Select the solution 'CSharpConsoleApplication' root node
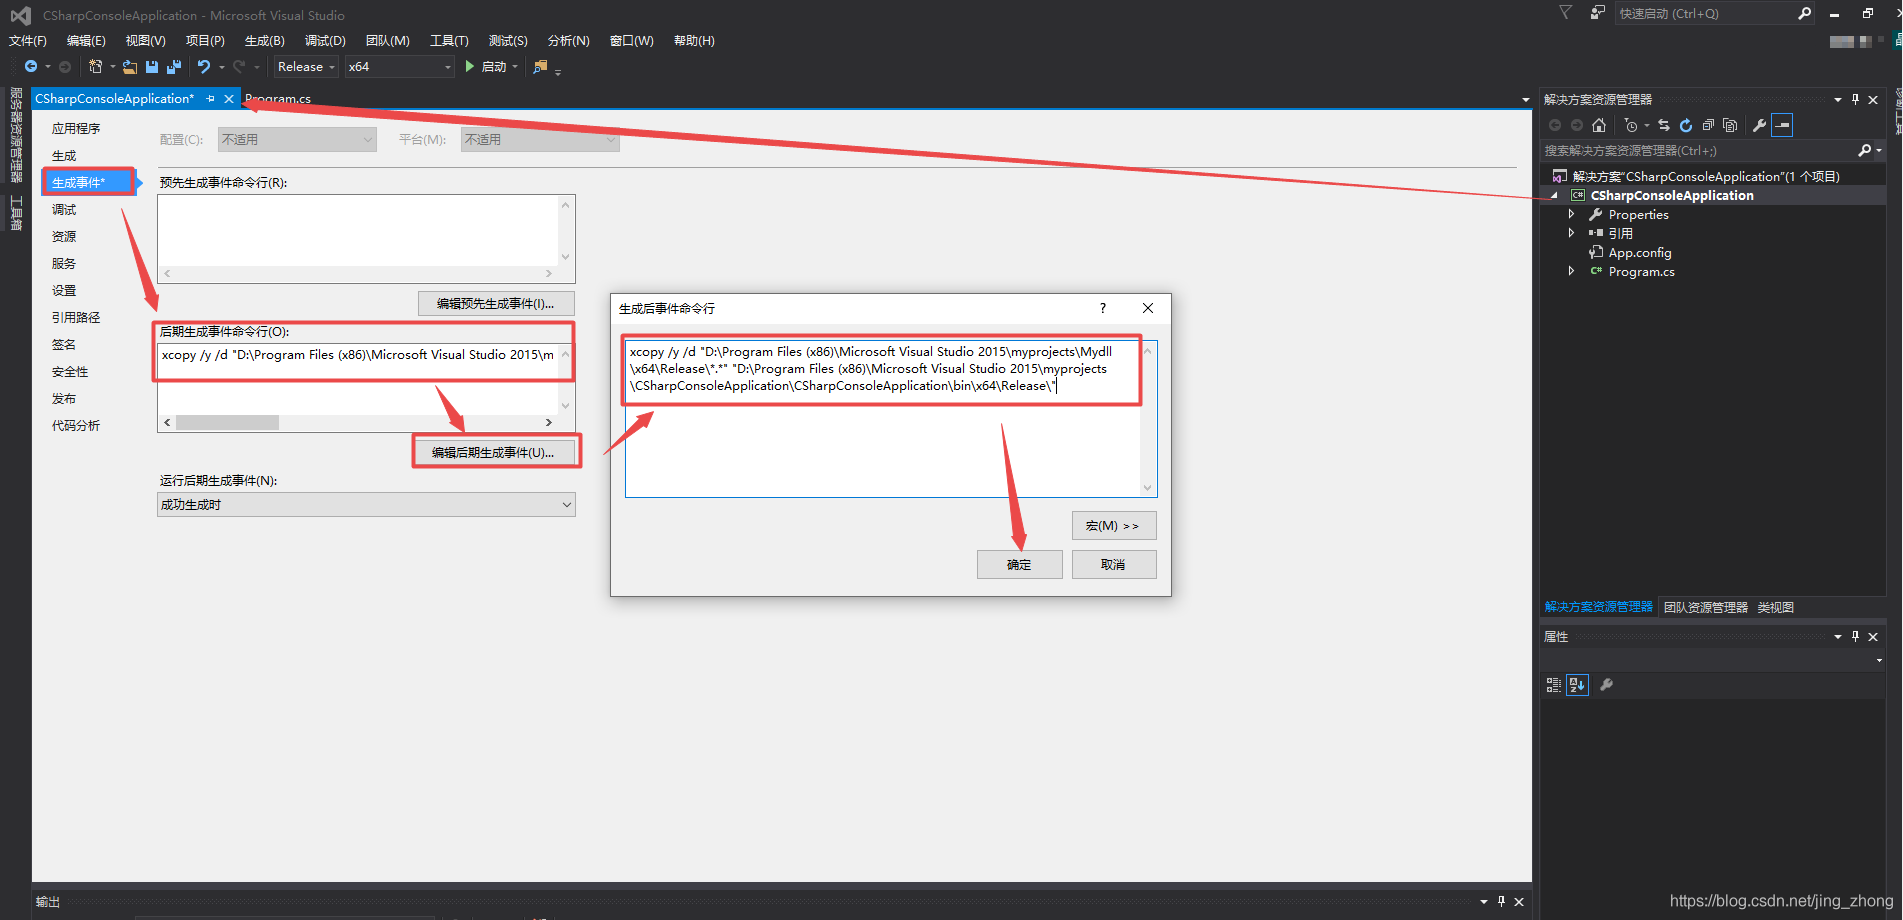The height and width of the screenshot is (920, 1903). (1706, 177)
